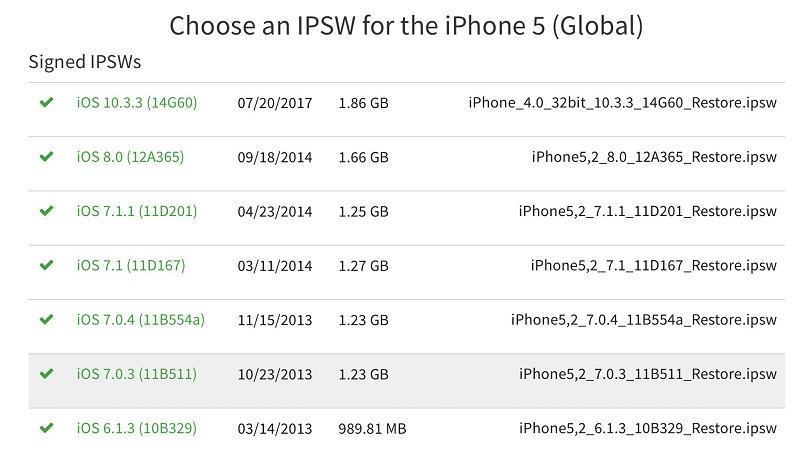This screenshot has width=800, height=450.
Task: Choose the iOS 7.1 (11D167) link
Action: (x=131, y=265)
